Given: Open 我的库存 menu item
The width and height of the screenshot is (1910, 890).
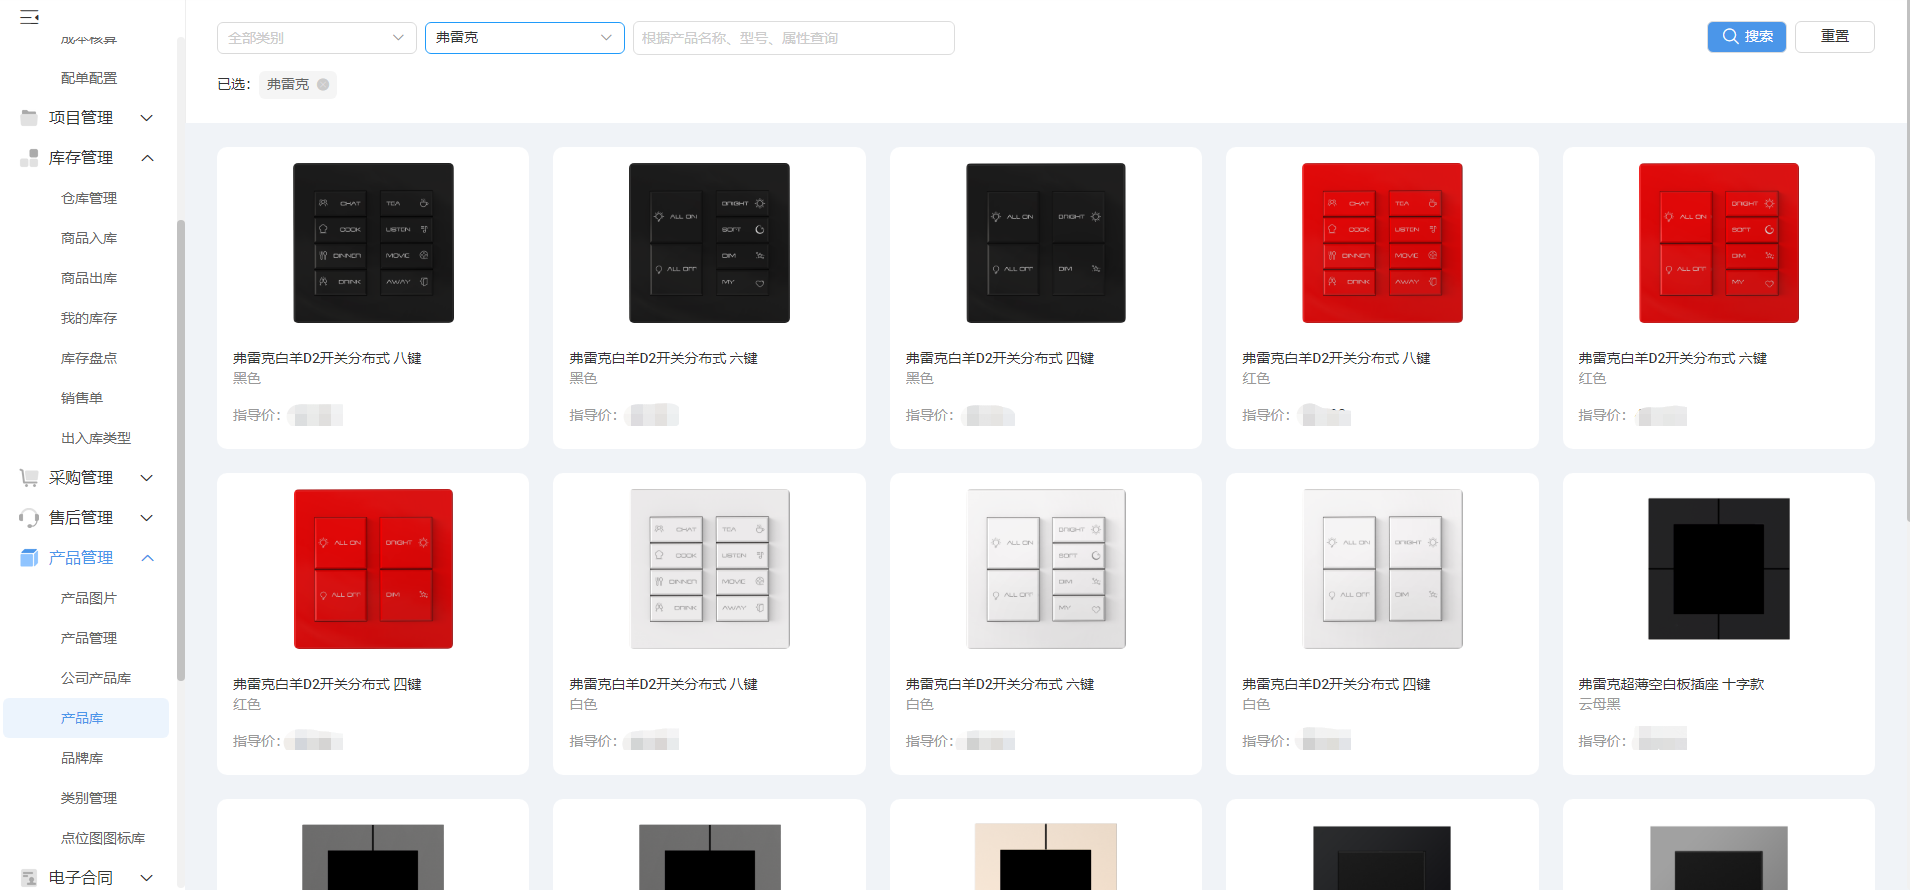Looking at the screenshot, I should coord(89,318).
